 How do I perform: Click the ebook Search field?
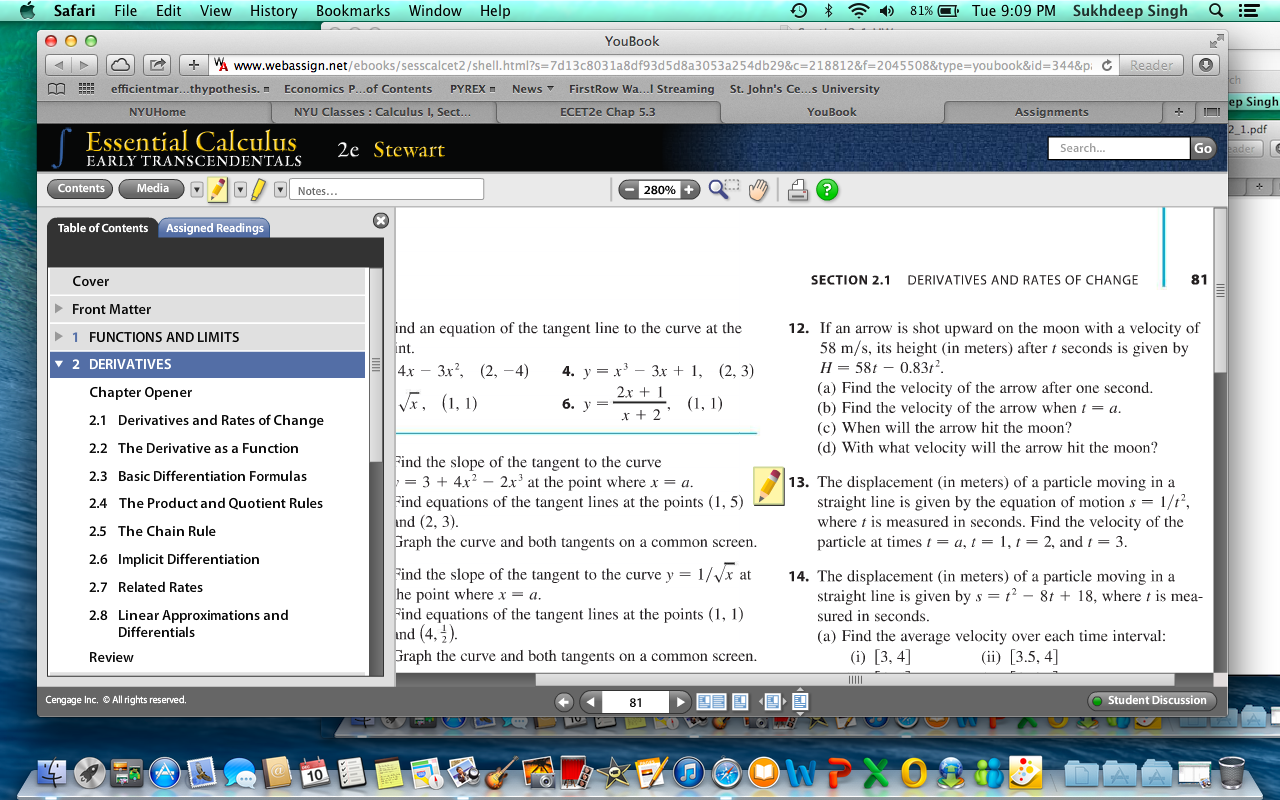click(x=1119, y=148)
